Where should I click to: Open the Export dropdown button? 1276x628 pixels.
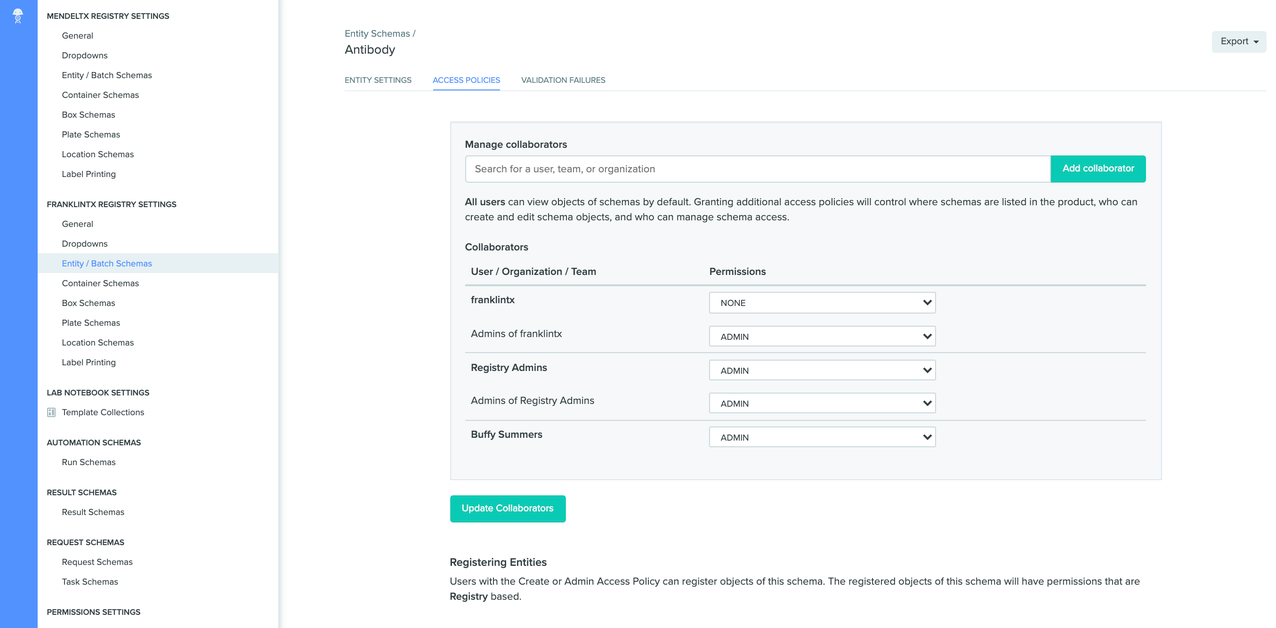[1238, 41]
